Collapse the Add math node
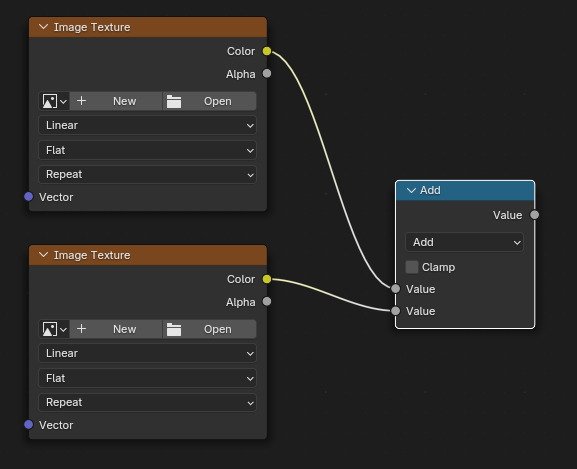Screen dimensions: 577x469 click(411, 190)
